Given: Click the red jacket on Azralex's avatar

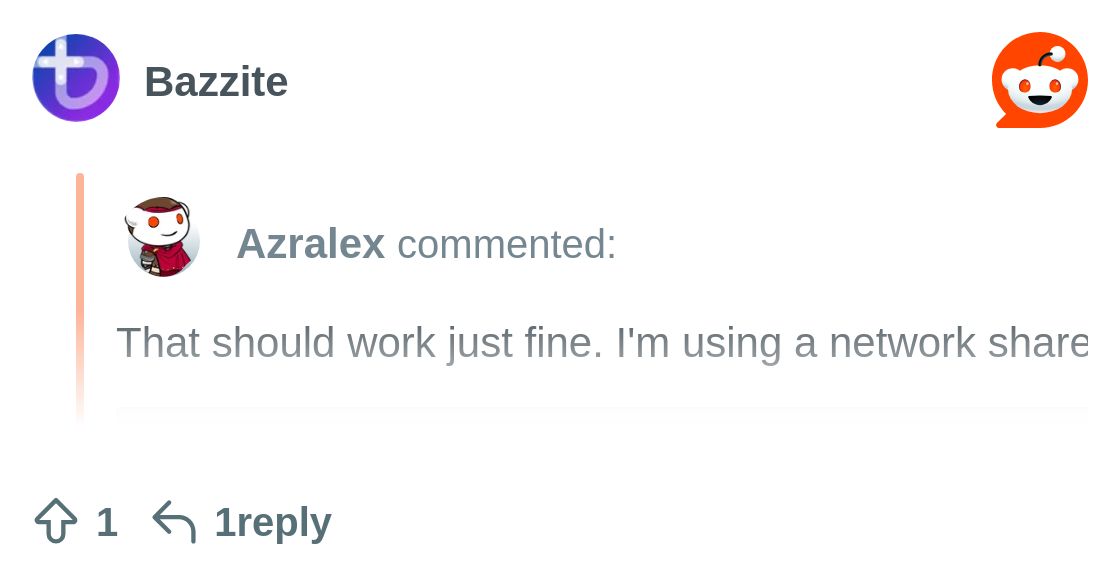Looking at the screenshot, I should click(172, 258).
